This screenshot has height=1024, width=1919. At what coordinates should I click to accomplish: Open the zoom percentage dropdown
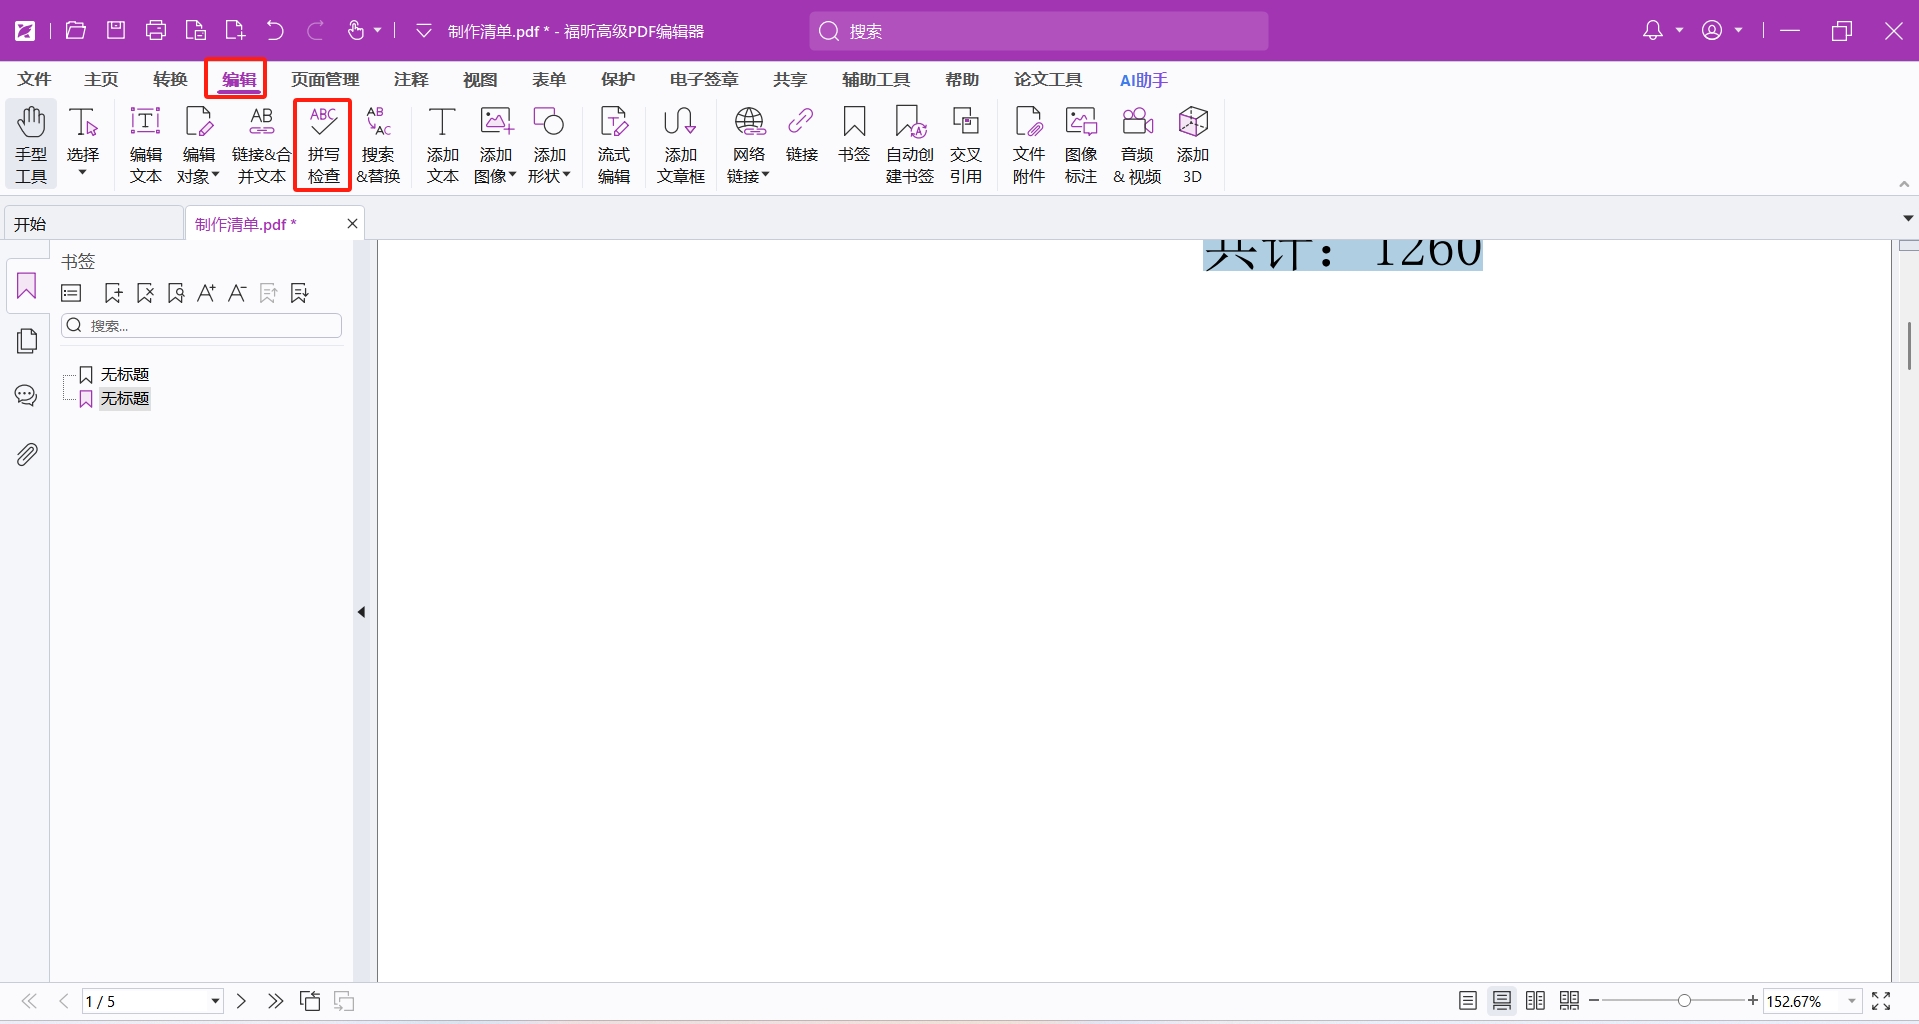(1851, 1001)
